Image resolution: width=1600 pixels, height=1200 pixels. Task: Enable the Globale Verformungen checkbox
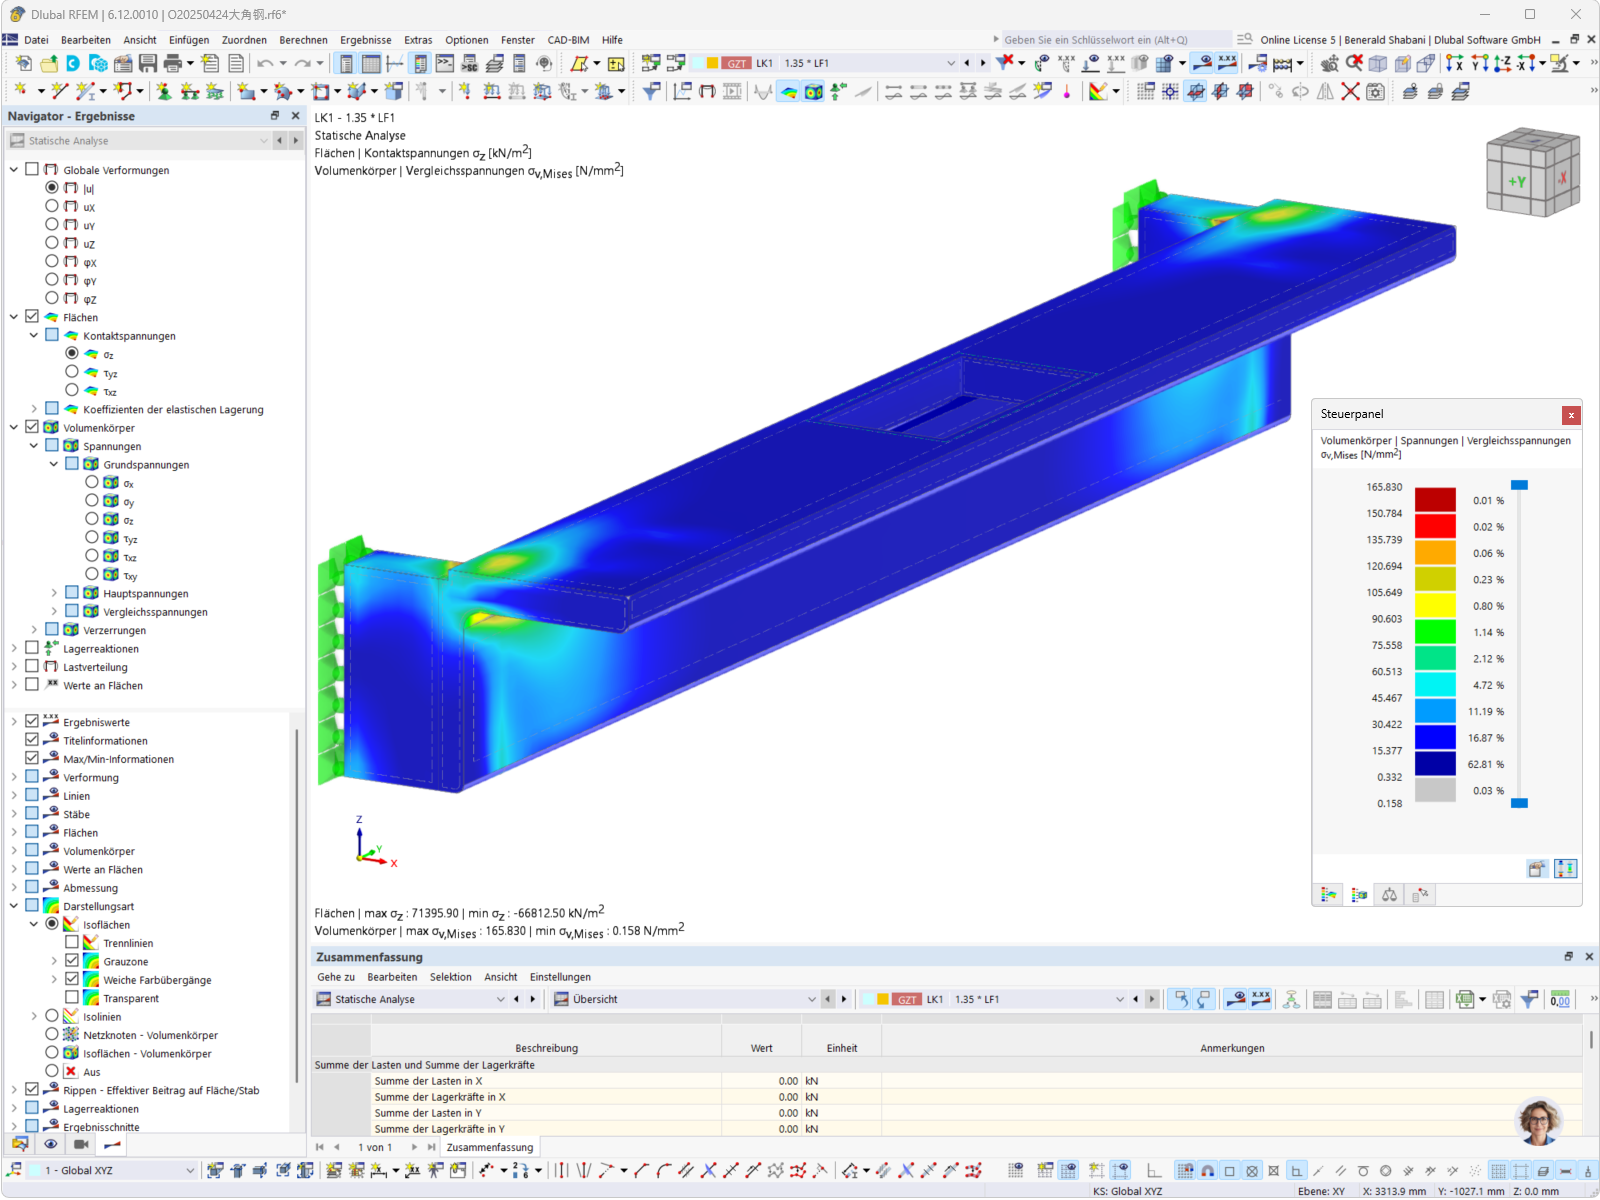[32, 170]
